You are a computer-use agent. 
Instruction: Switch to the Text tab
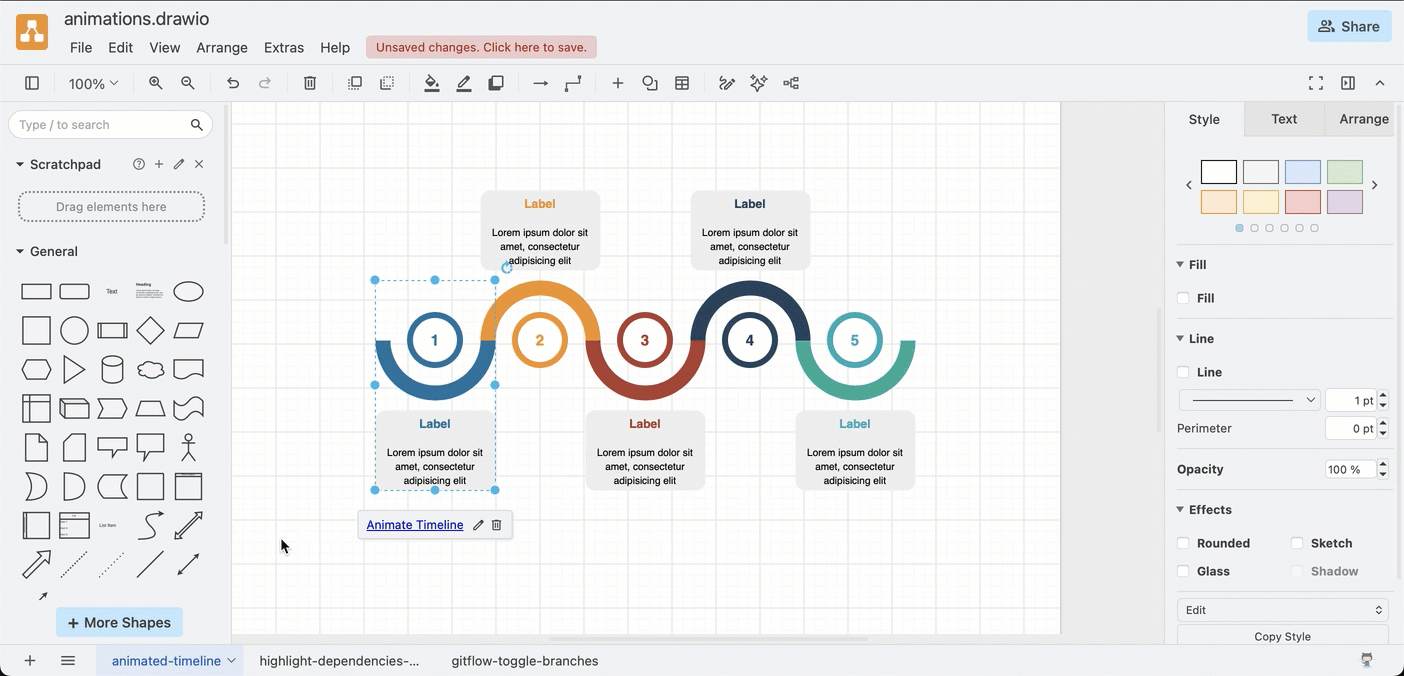(1284, 119)
